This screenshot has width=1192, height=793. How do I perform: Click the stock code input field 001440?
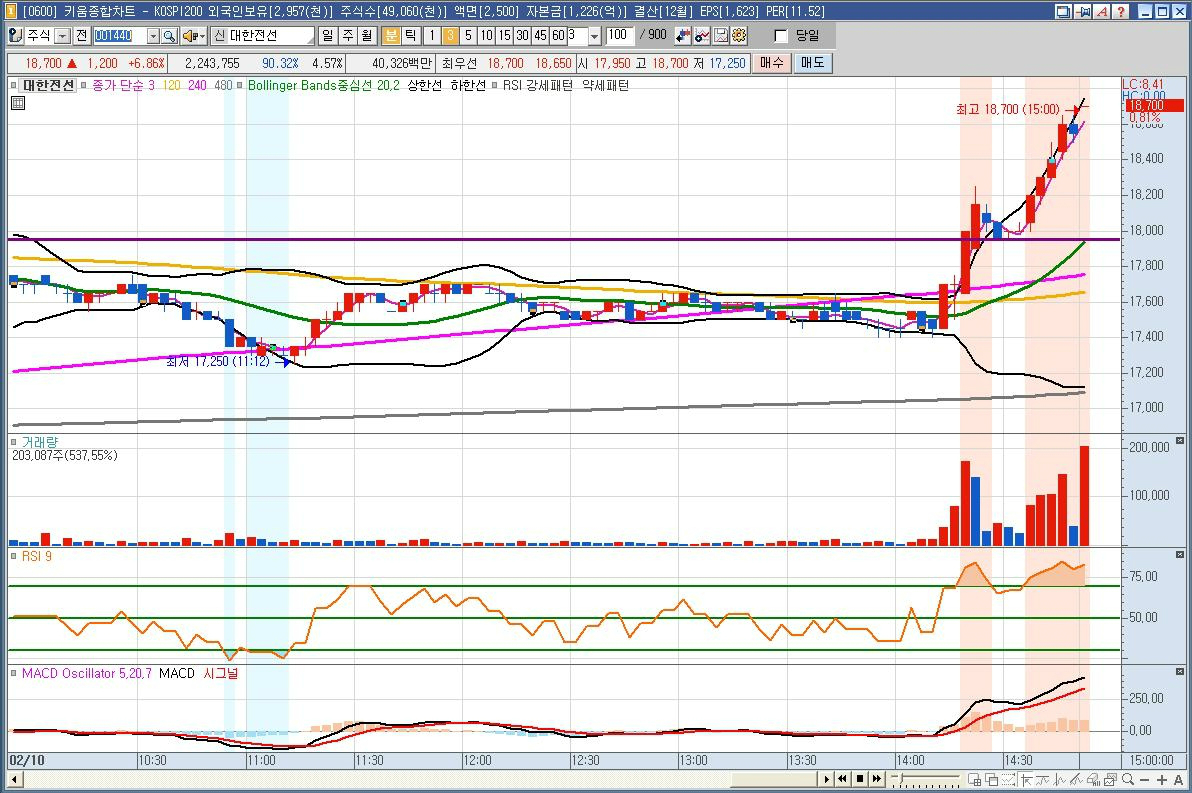coord(119,36)
